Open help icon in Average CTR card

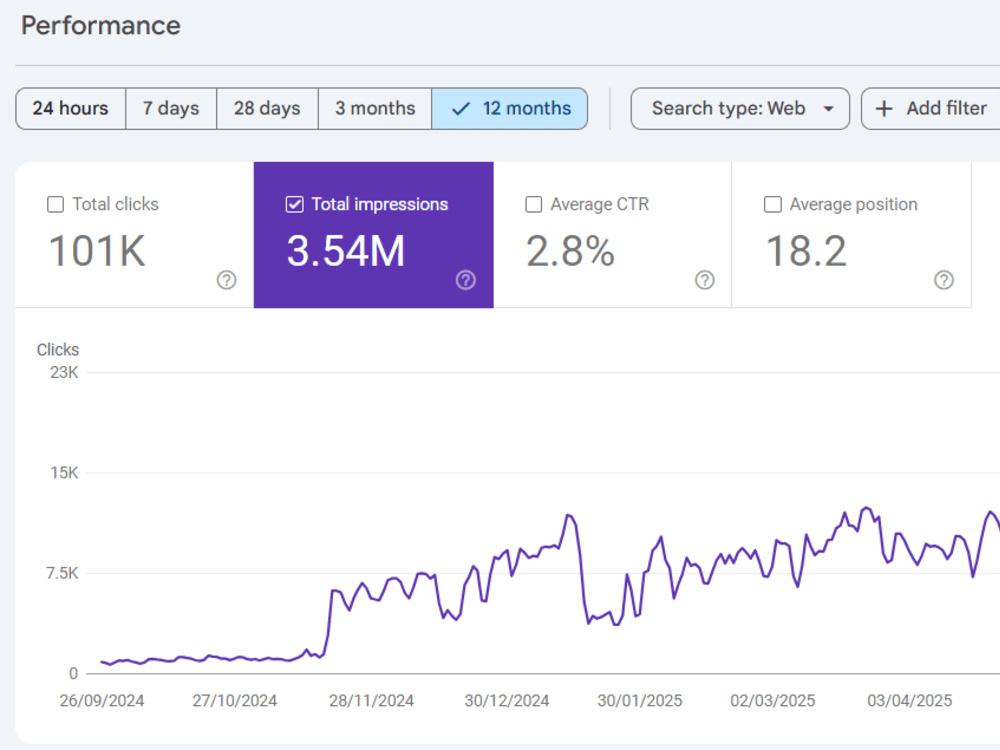tap(705, 280)
